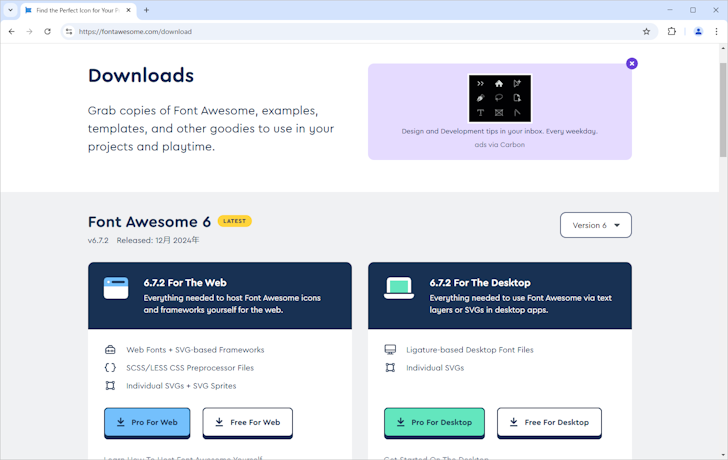Image resolution: width=728 pixels, height=460 pixels.
Task: Click the ads via Carbon link
Action: [x=500, y=145]
